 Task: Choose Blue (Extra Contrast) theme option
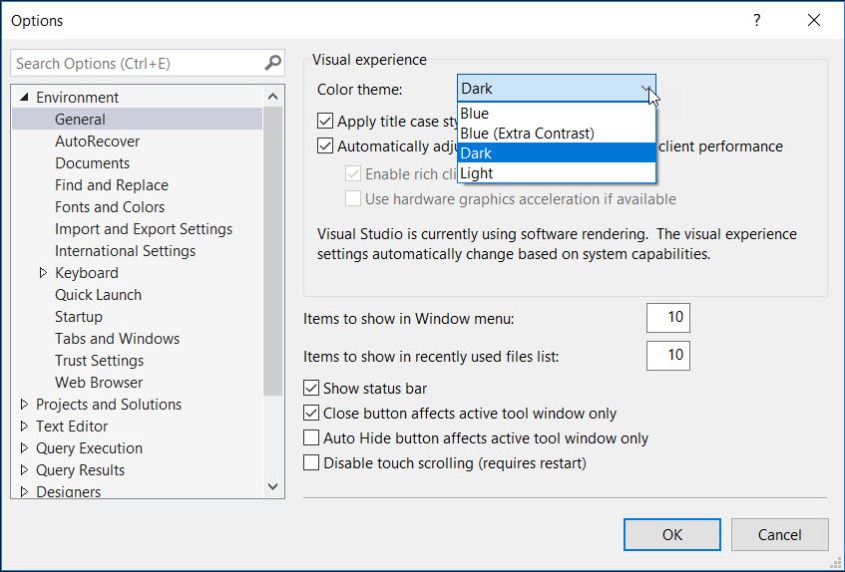tap(527, 133)
